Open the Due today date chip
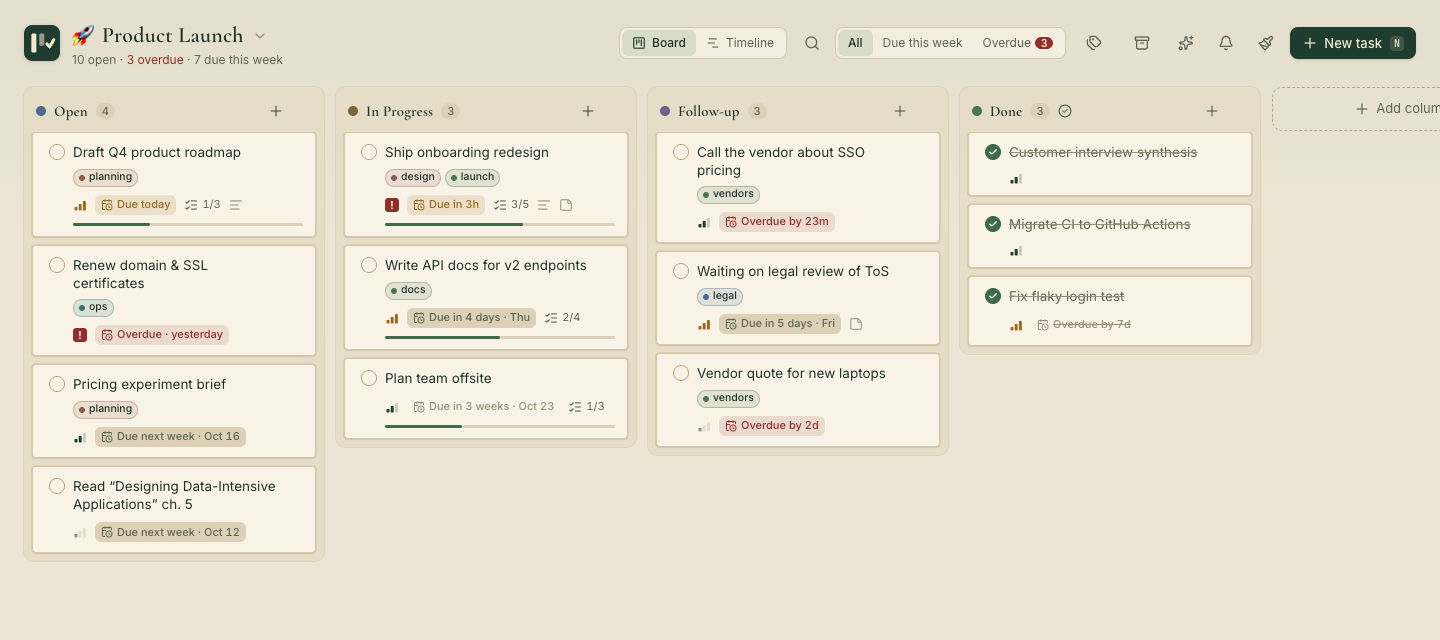1440x640 pixels. (135, 205)
